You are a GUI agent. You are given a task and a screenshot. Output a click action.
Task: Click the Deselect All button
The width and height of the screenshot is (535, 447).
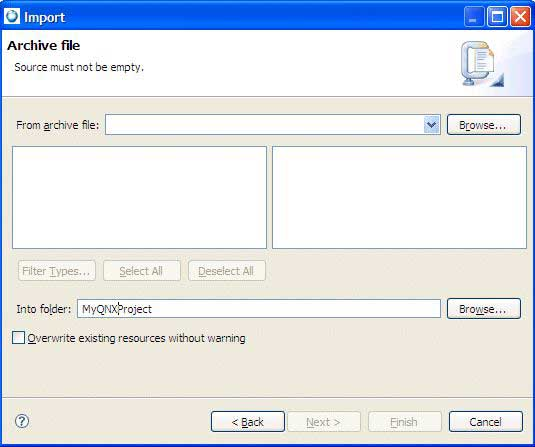click(x=227, y=271)
